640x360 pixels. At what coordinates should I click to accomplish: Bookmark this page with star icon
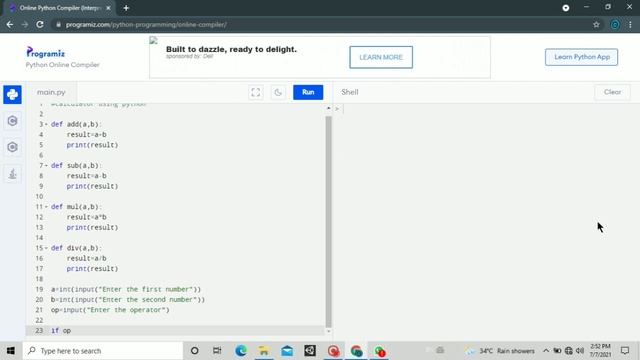coord(596,24)
